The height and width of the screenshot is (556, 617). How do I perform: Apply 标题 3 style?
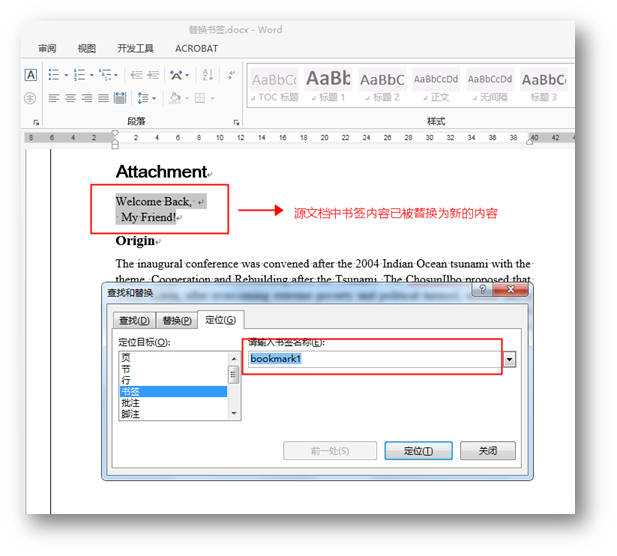[544, 85]
